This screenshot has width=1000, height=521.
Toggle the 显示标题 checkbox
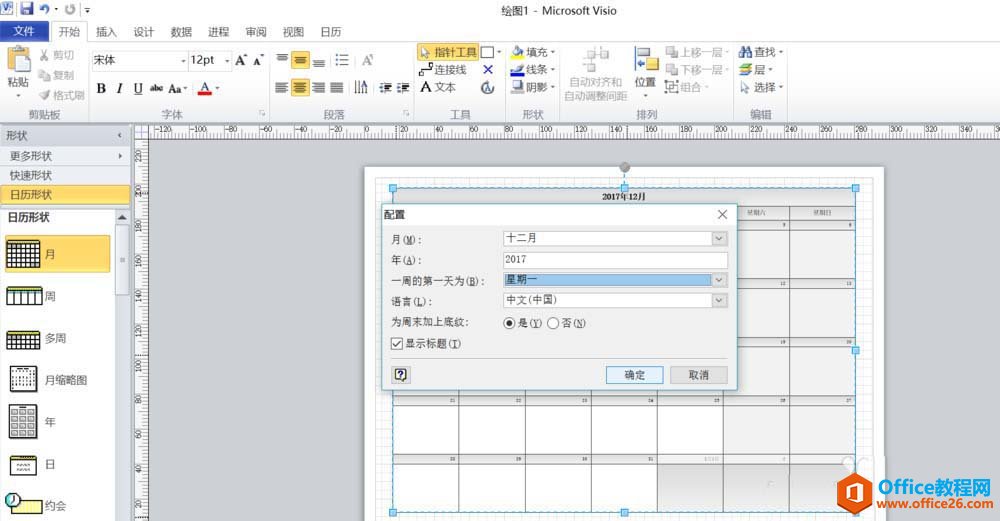pos(397,344)
